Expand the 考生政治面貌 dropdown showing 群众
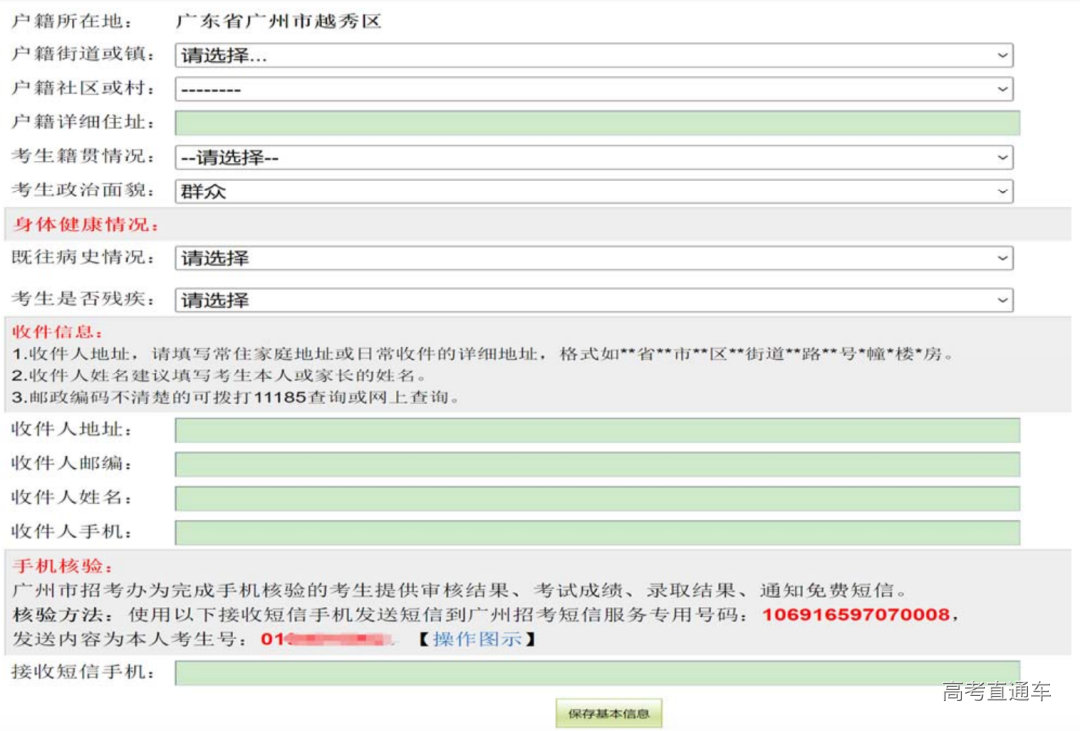Screen dimensions: 1080x731 pos(593,191)
